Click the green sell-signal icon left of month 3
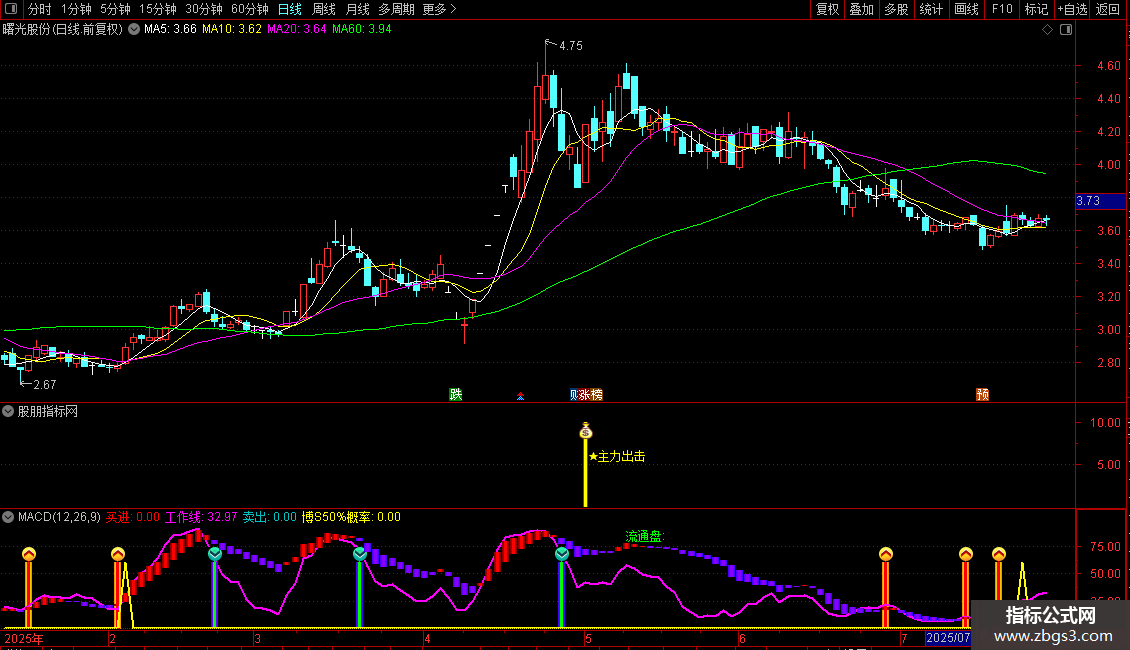Screen dimensions: 1130x650 pyautogui.click(x=215, y=553)
